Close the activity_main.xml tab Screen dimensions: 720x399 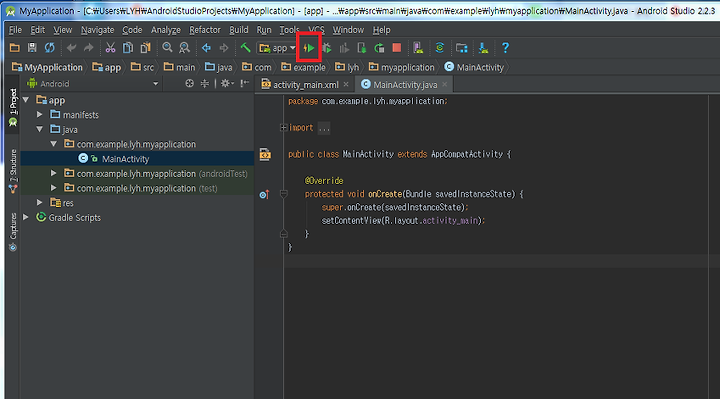tap(346, 84)
